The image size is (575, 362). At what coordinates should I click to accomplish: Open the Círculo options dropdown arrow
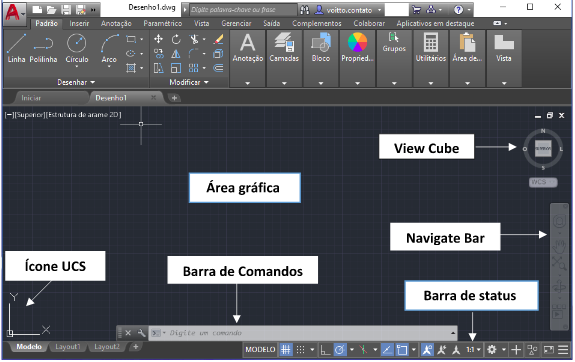click(x=77, y=67)
